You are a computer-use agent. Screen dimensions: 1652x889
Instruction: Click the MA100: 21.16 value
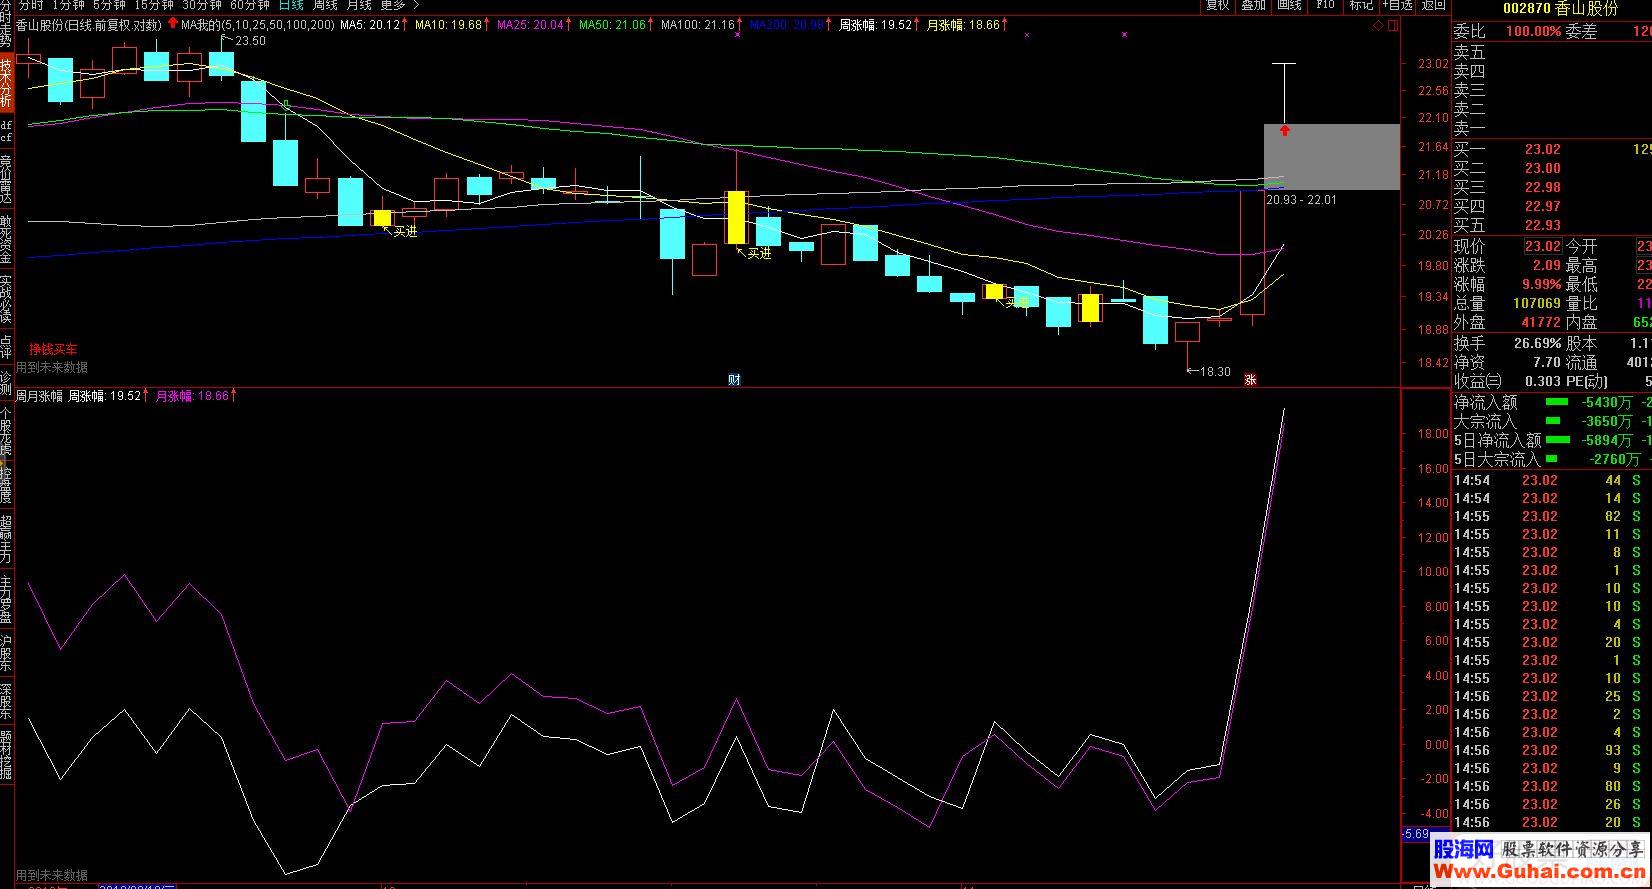(x=698, y=25)
